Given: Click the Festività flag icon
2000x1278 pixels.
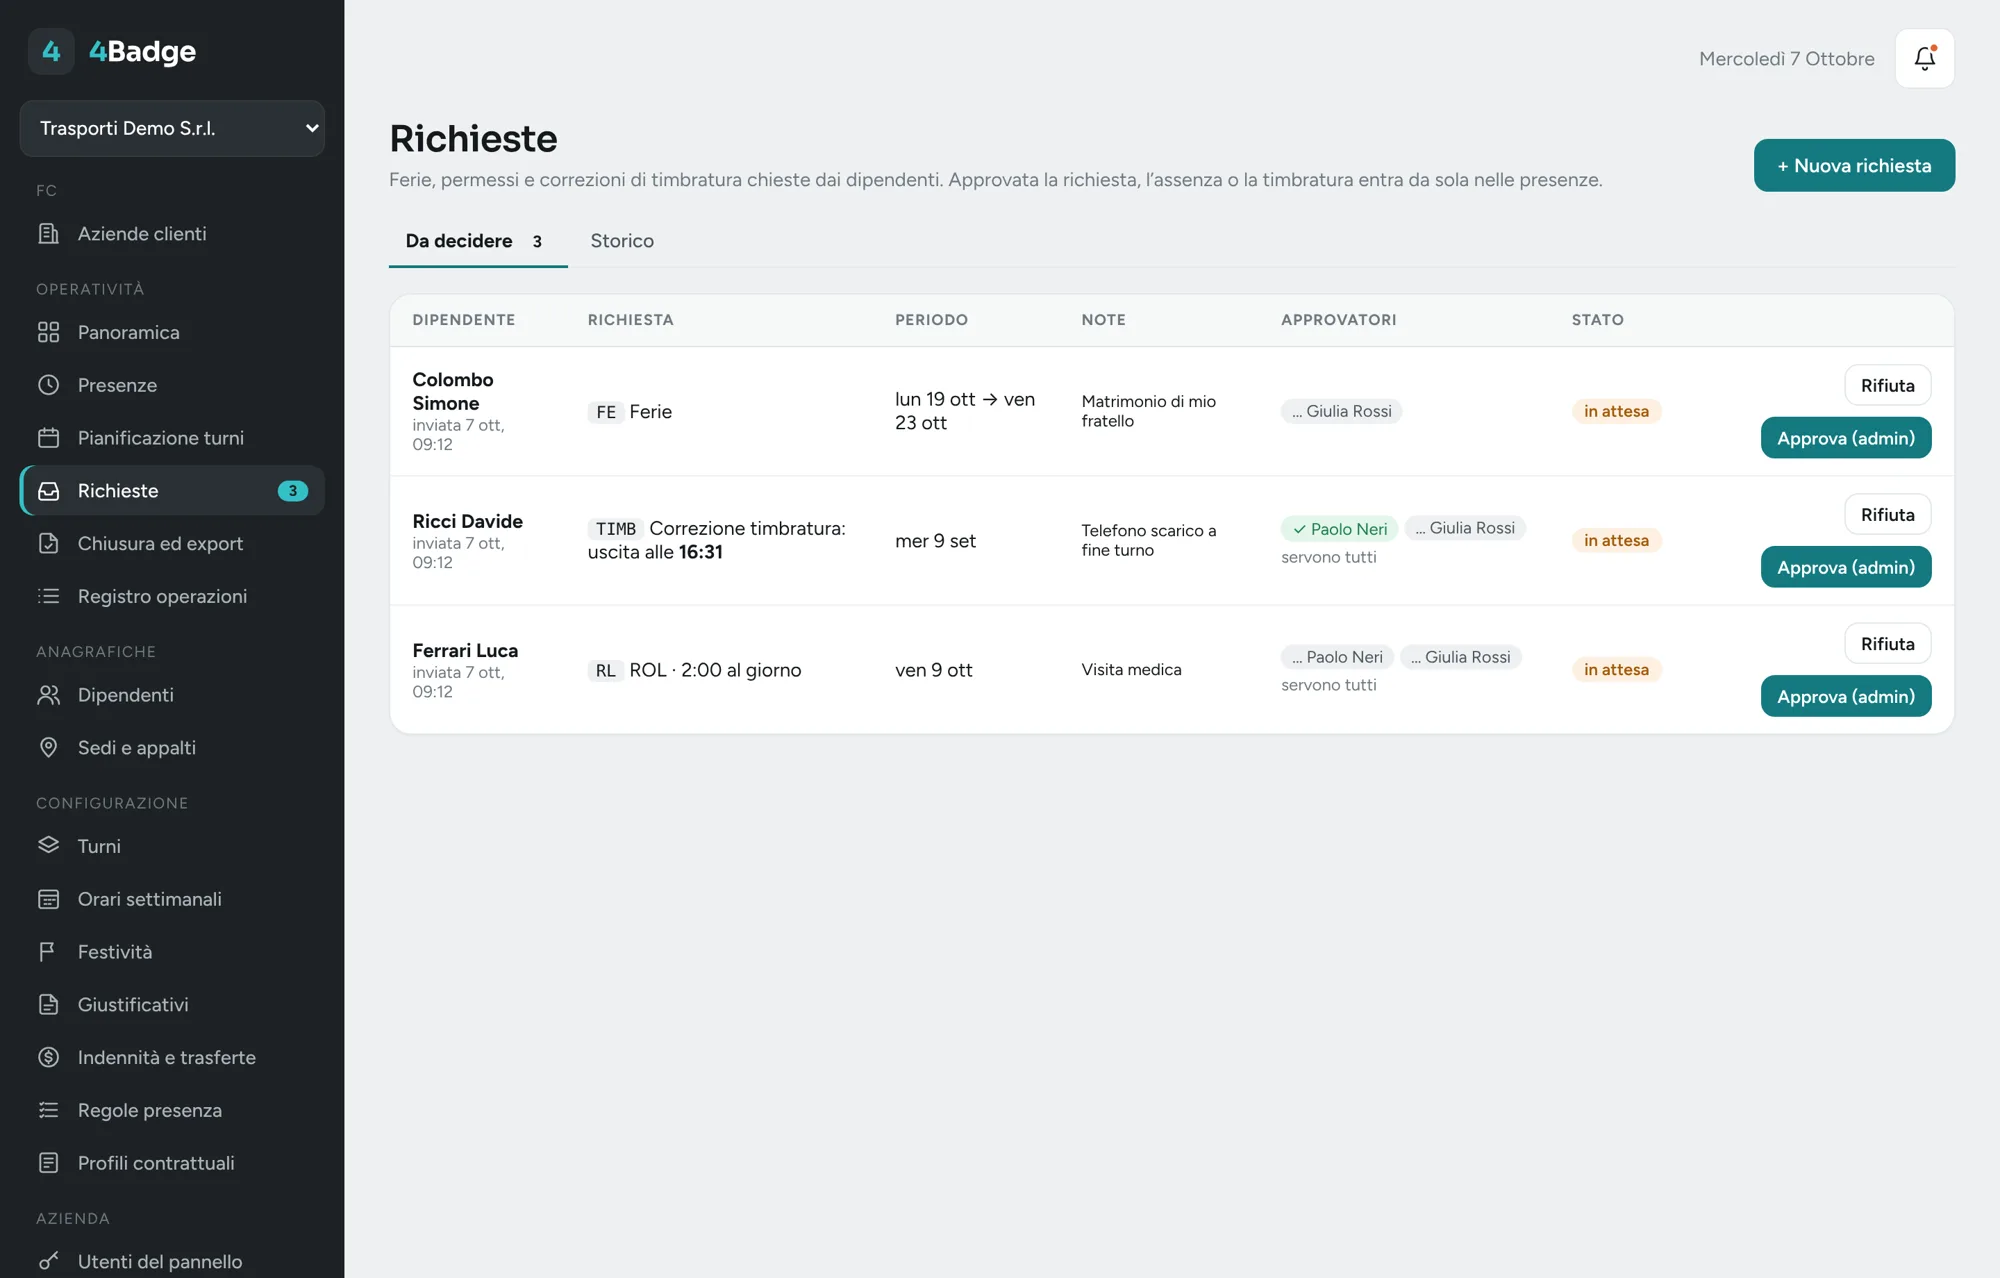Looking at the screenshot, I should click(x=48, y=952).
